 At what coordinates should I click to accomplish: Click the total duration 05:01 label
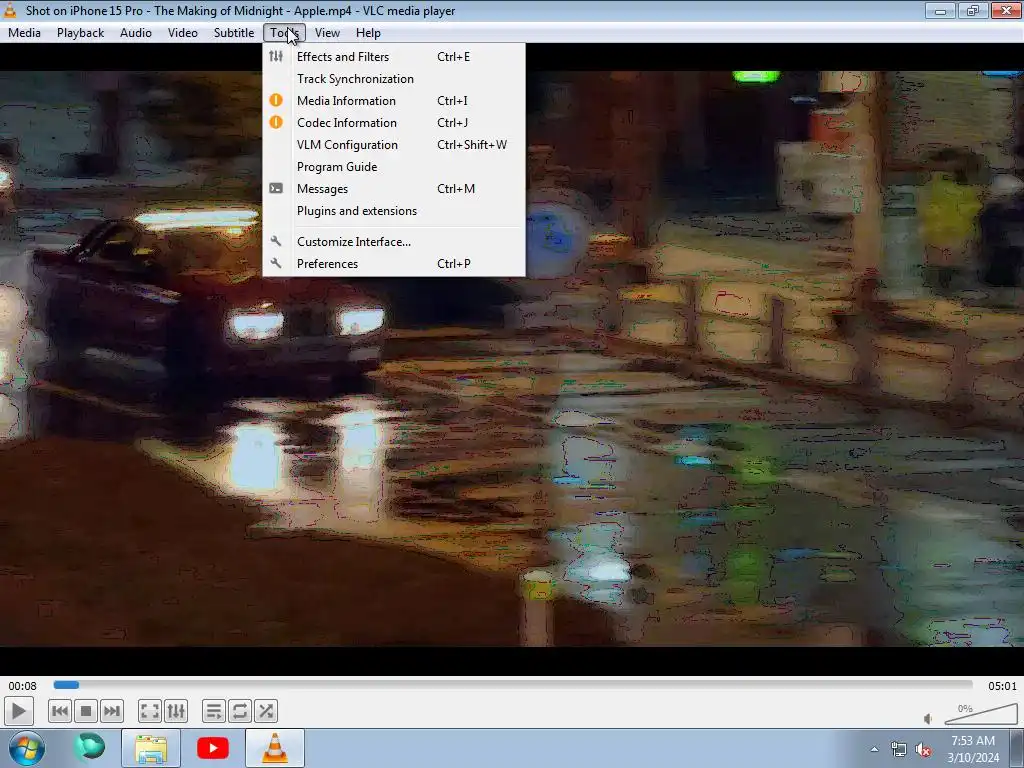click(x=1002, y=686)
